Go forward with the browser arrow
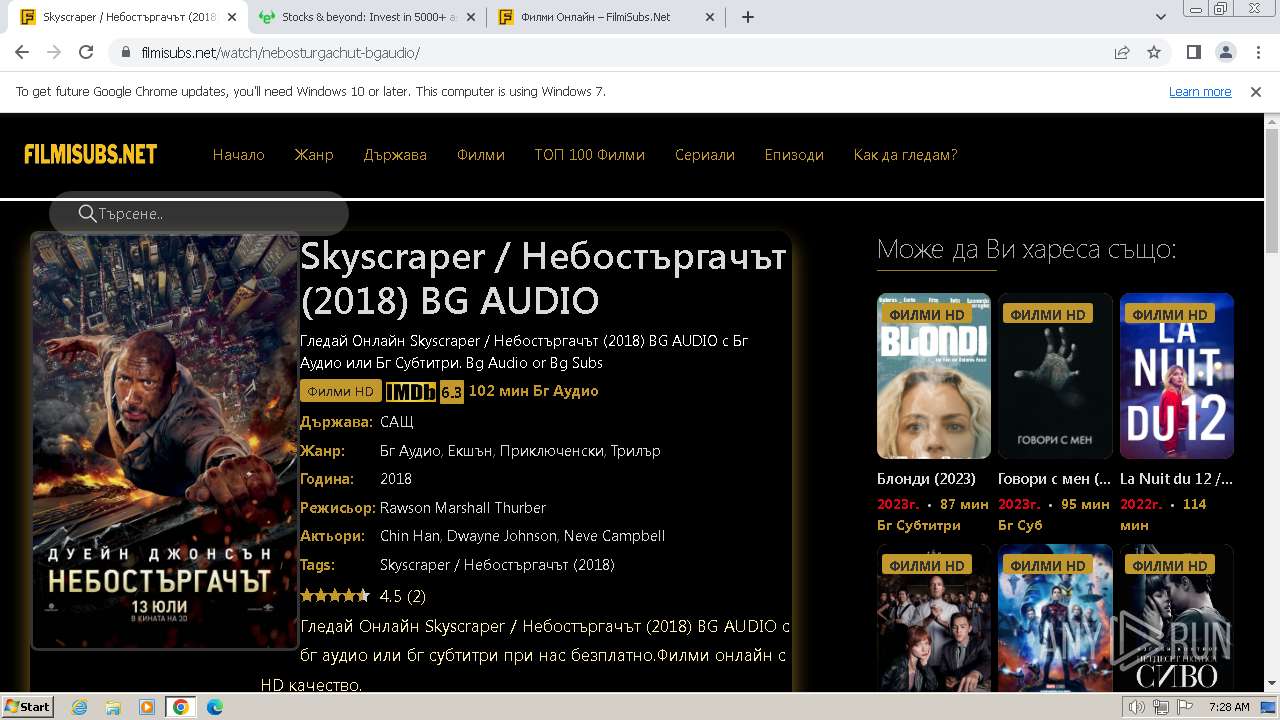 point(54,52)
